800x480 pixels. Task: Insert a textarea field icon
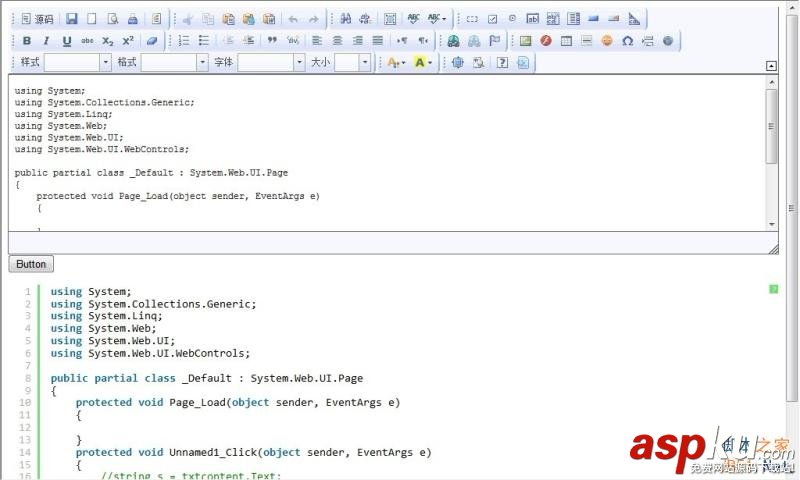[x=553, y=19]
